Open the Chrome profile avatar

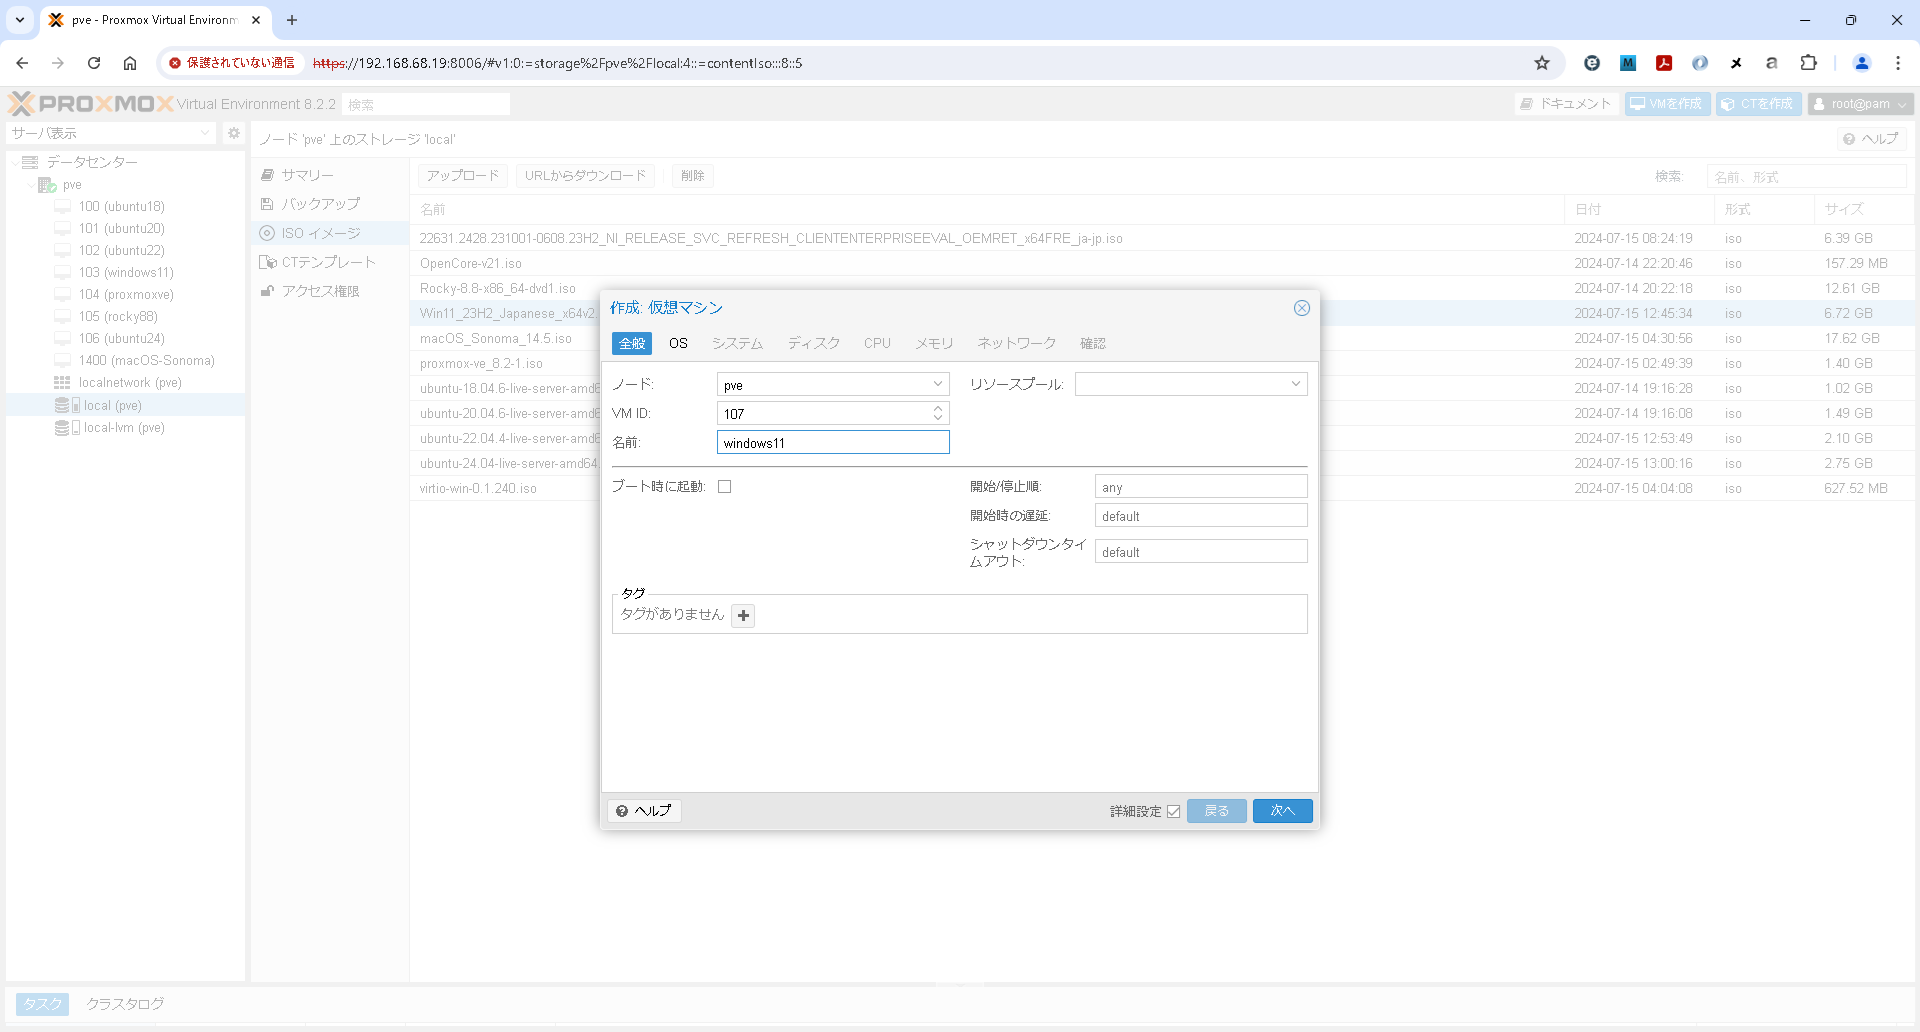(1862, 63)
